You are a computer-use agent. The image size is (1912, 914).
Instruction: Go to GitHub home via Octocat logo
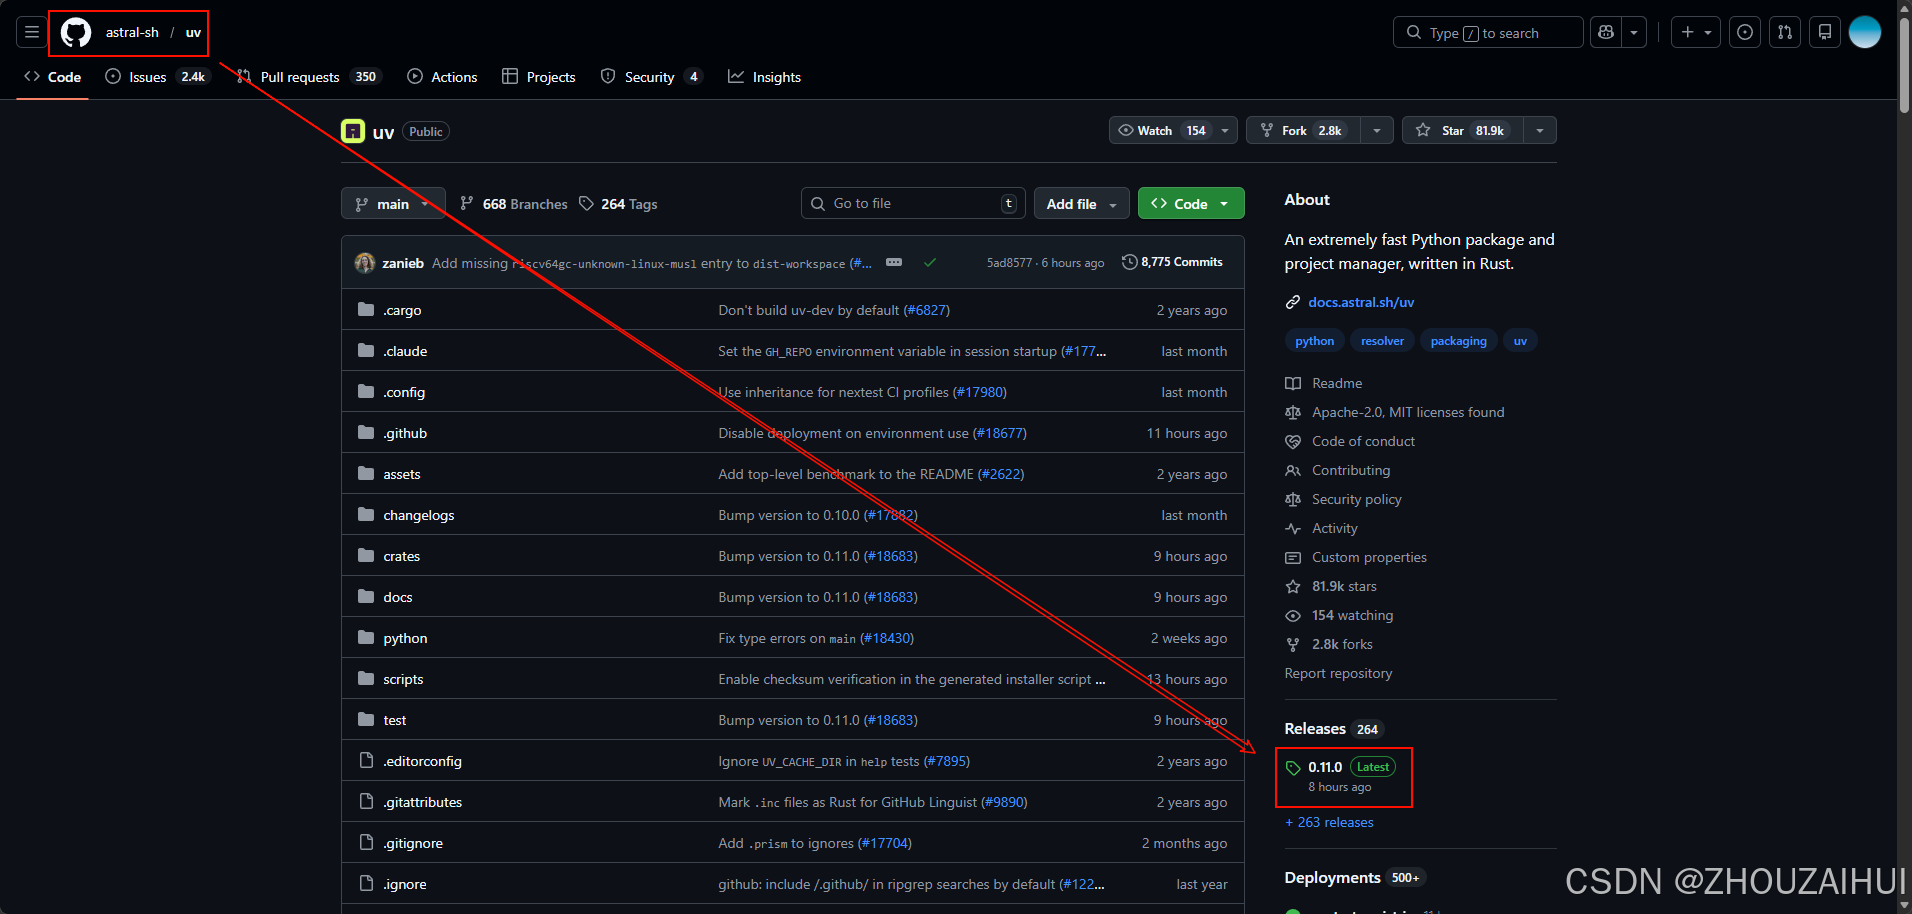coord(76,32)
